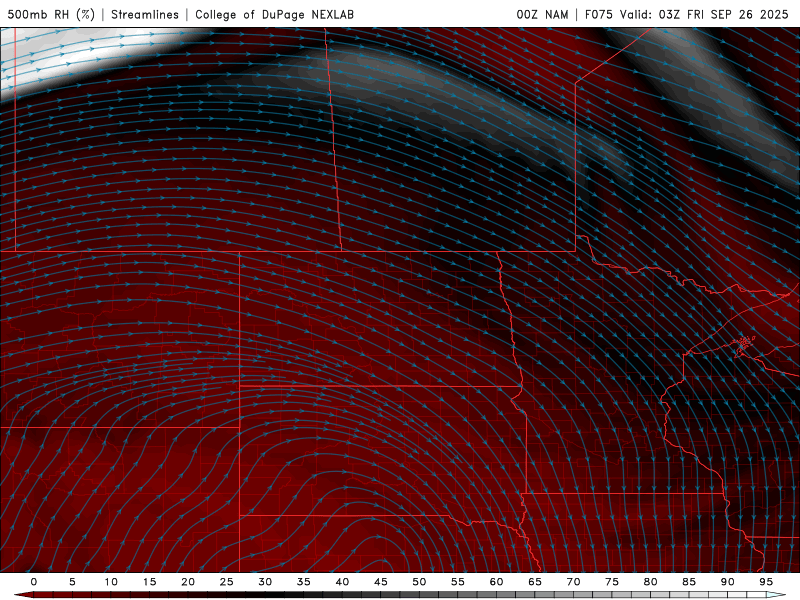Click the color scale label "0"
The image size is (800, 600).
pos(34,582)
